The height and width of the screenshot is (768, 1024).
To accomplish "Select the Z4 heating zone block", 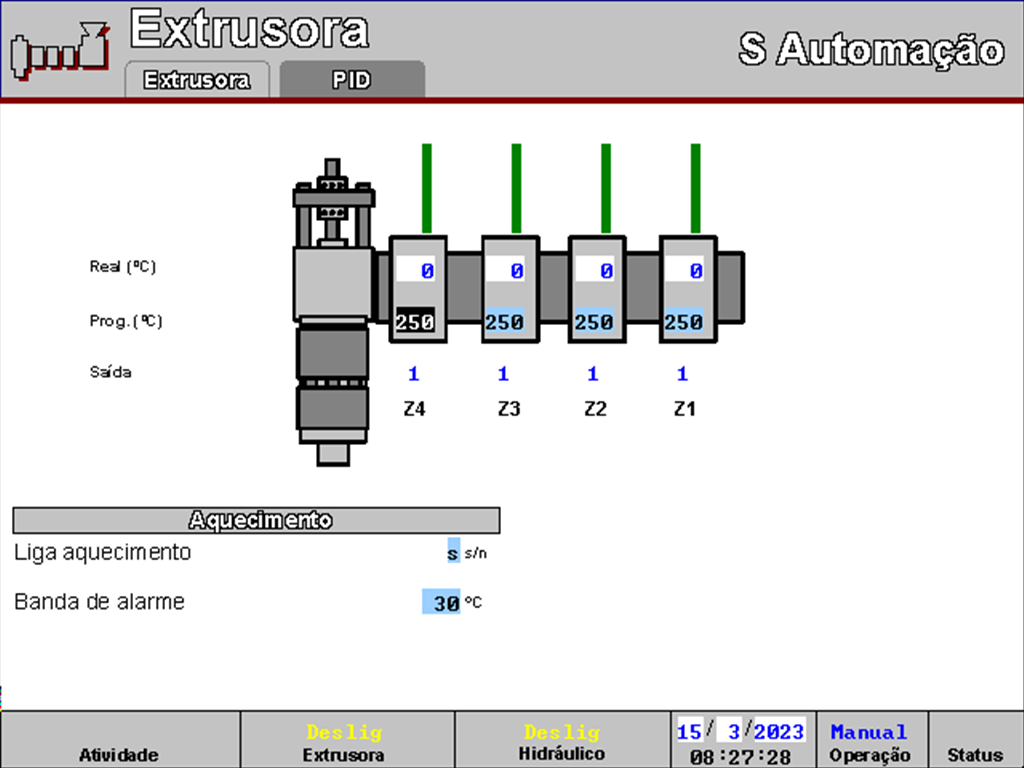I will click(417, 290).
